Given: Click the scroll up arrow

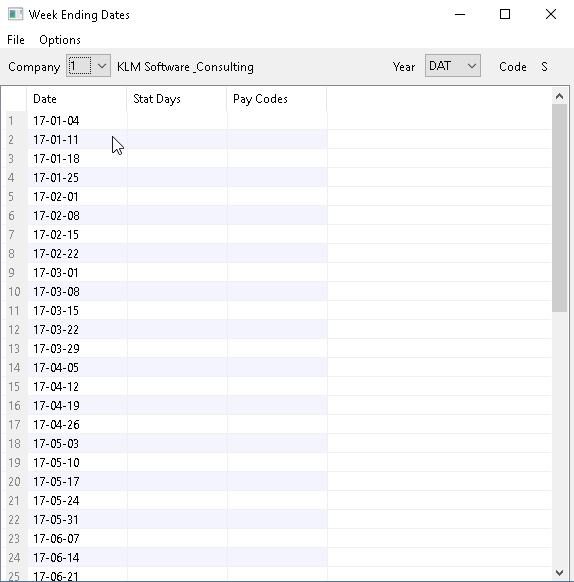Looking at the screenshot, I should coord(560,97).
